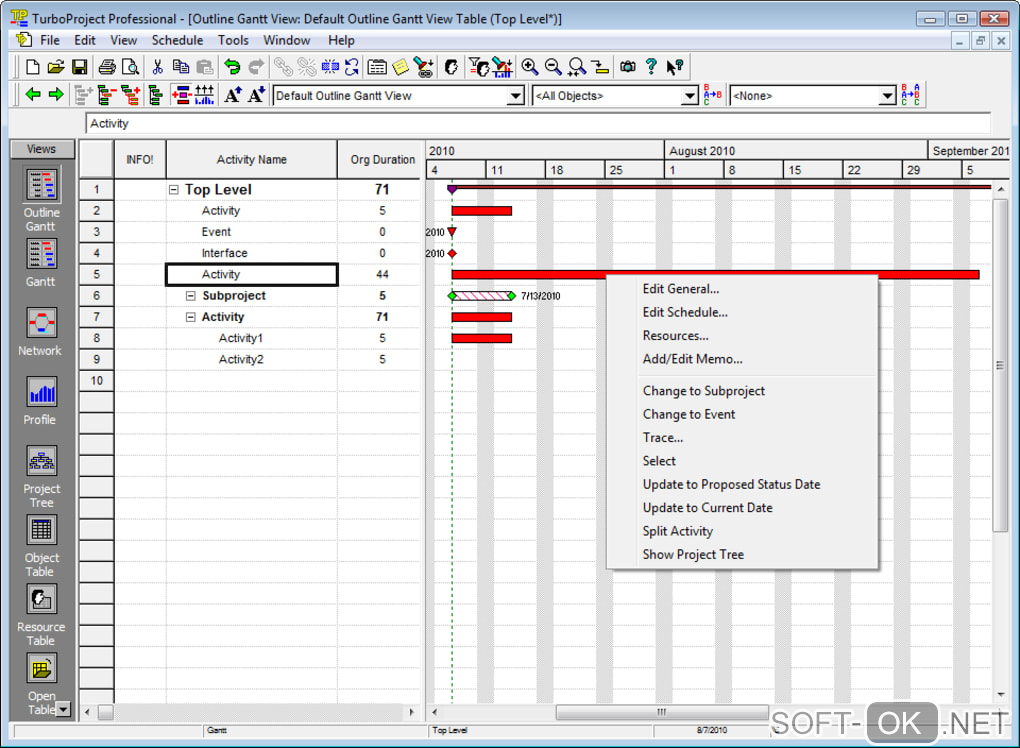Click the Gantt chart horizontal scrollbar thumb
The width and height of the screenshot is (1020, 748).
point(662,712)
